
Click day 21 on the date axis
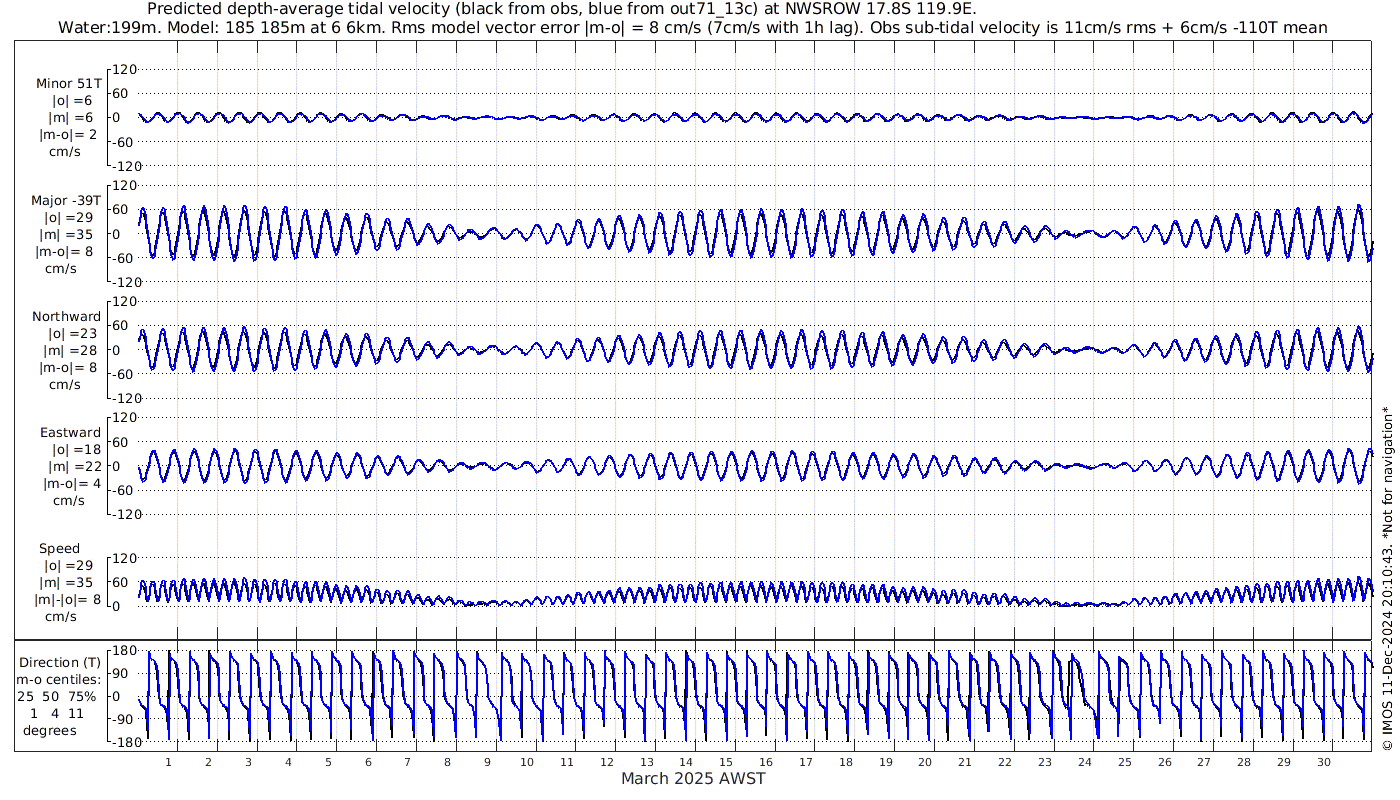(x=965, y=762)
